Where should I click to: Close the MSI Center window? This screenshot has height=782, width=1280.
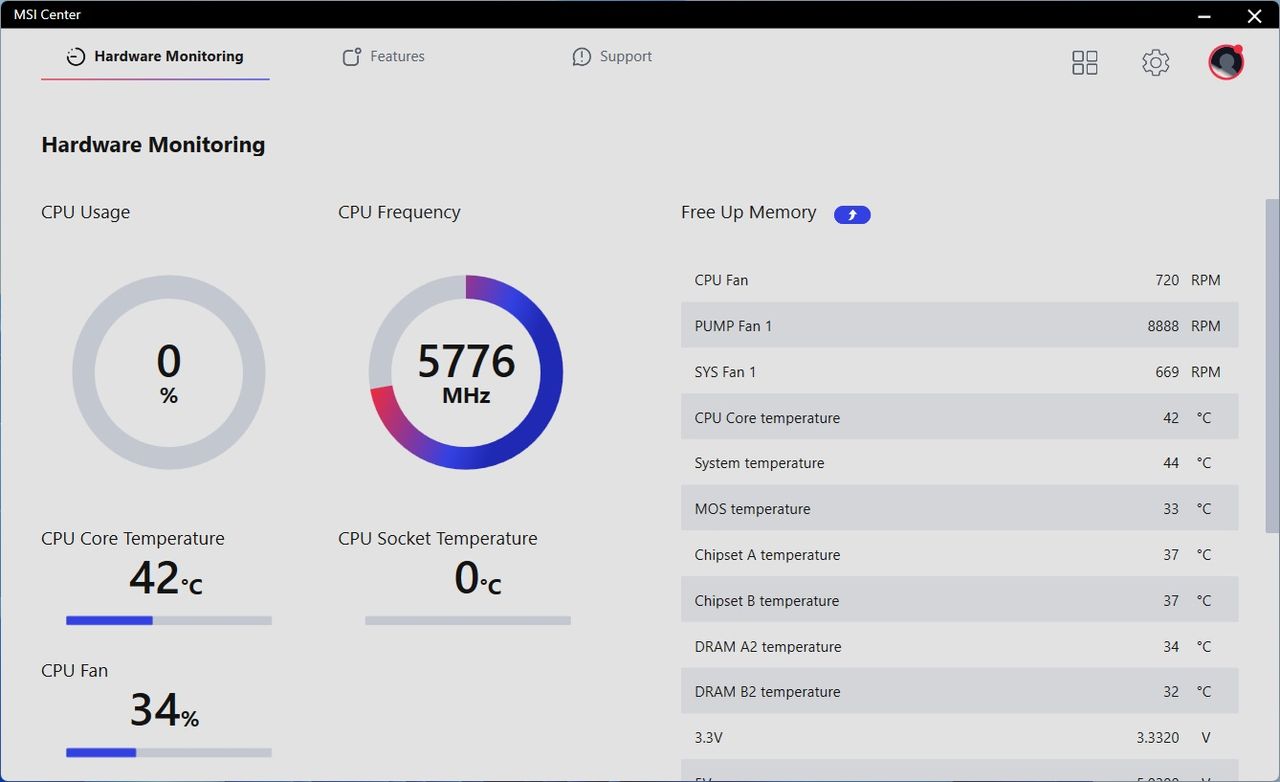point(1254,15)
